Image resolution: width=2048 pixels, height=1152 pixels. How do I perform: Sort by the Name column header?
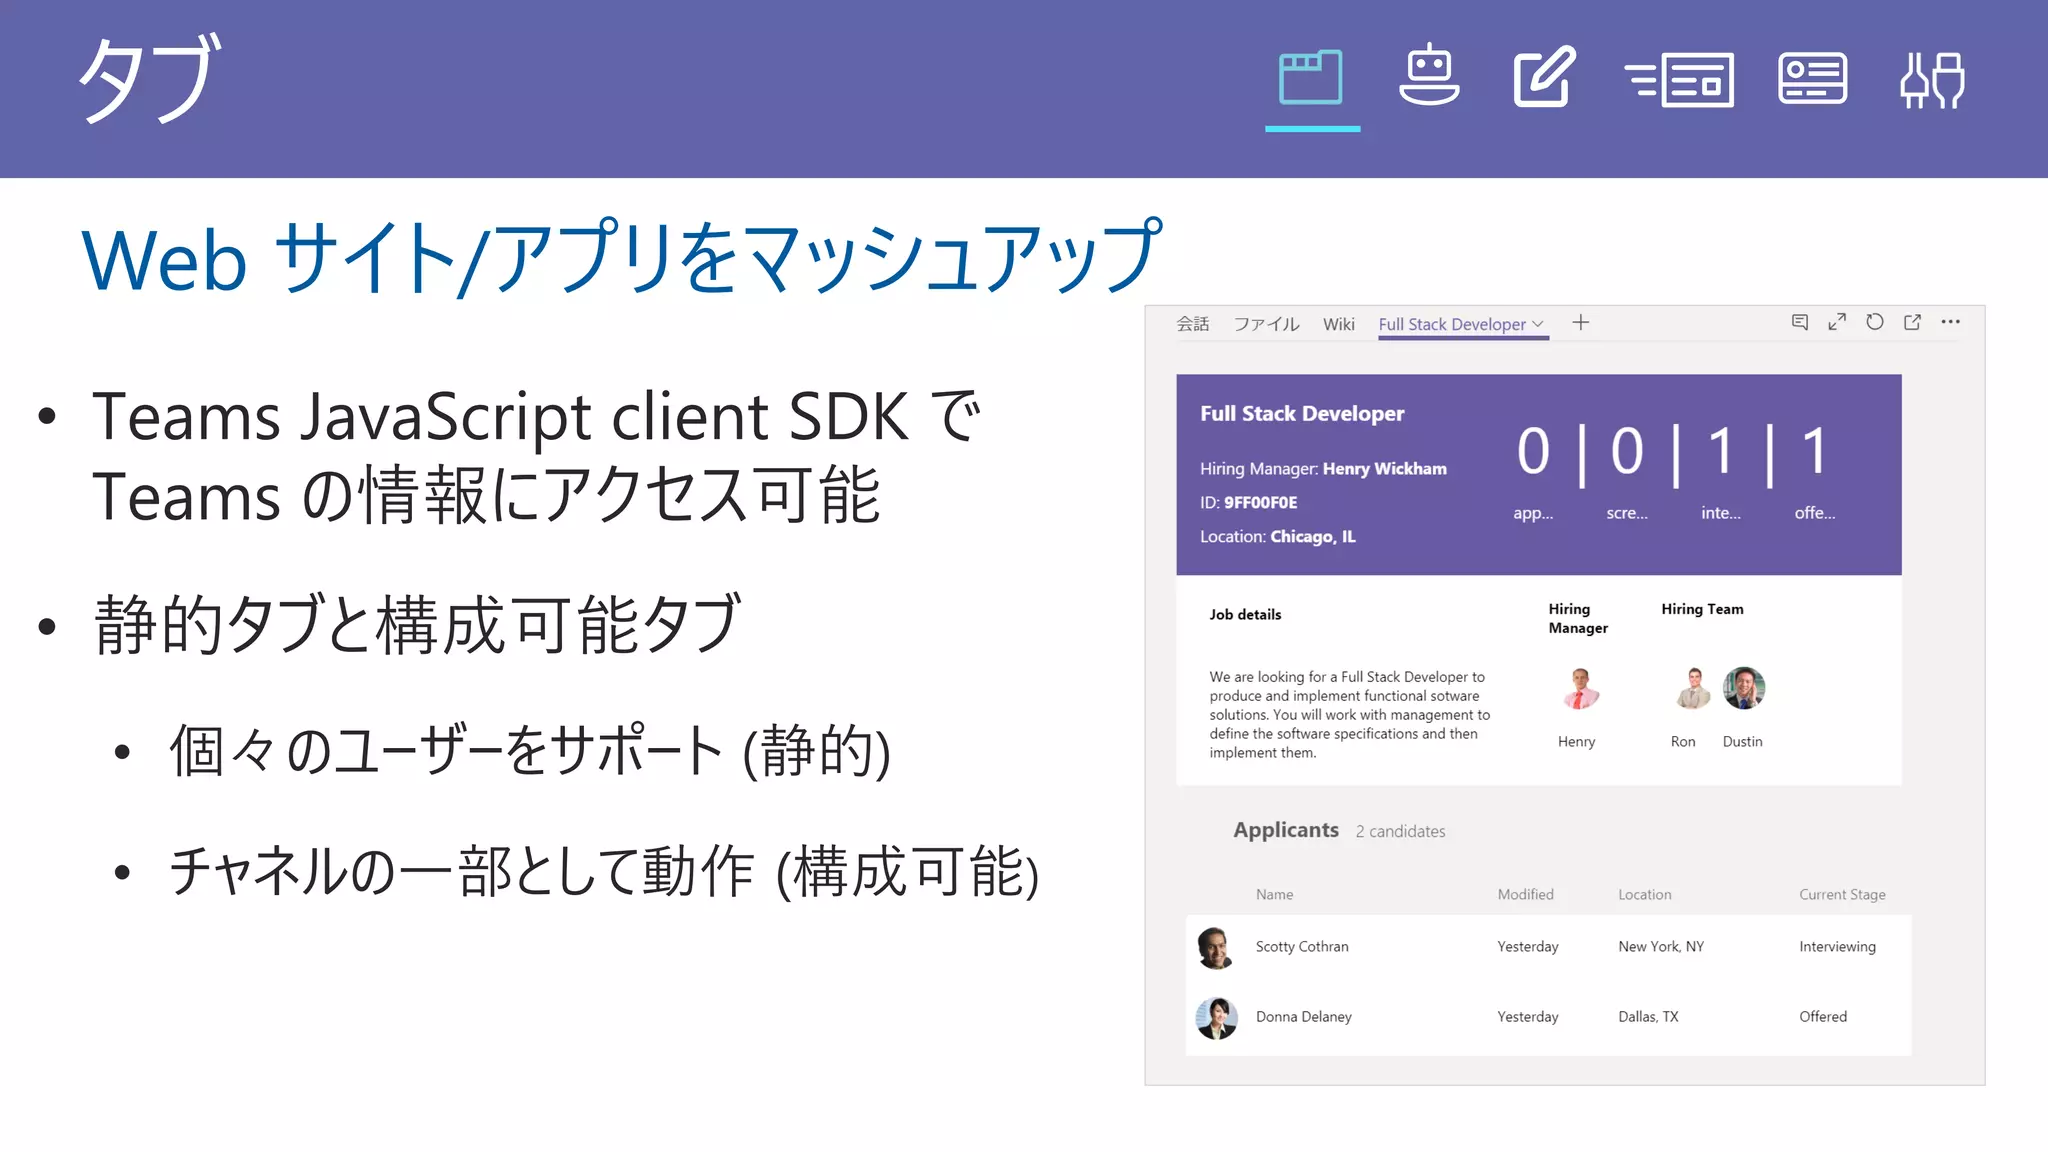click(1274, 895)
